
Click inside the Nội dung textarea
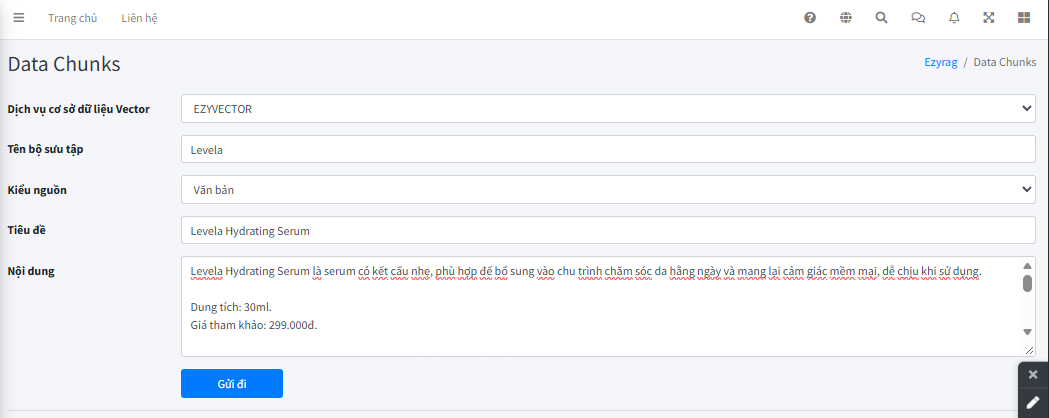pos(608,306)
